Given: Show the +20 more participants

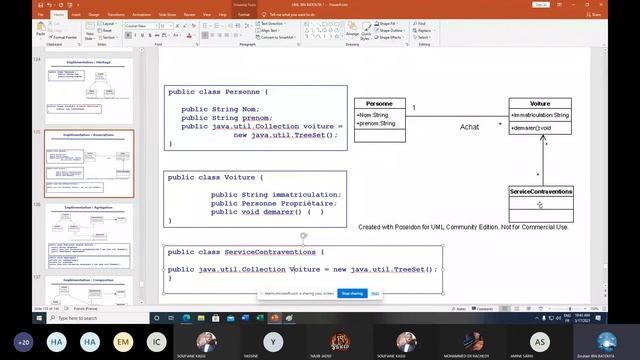Looking at the screenshot, I should [24, 342].
